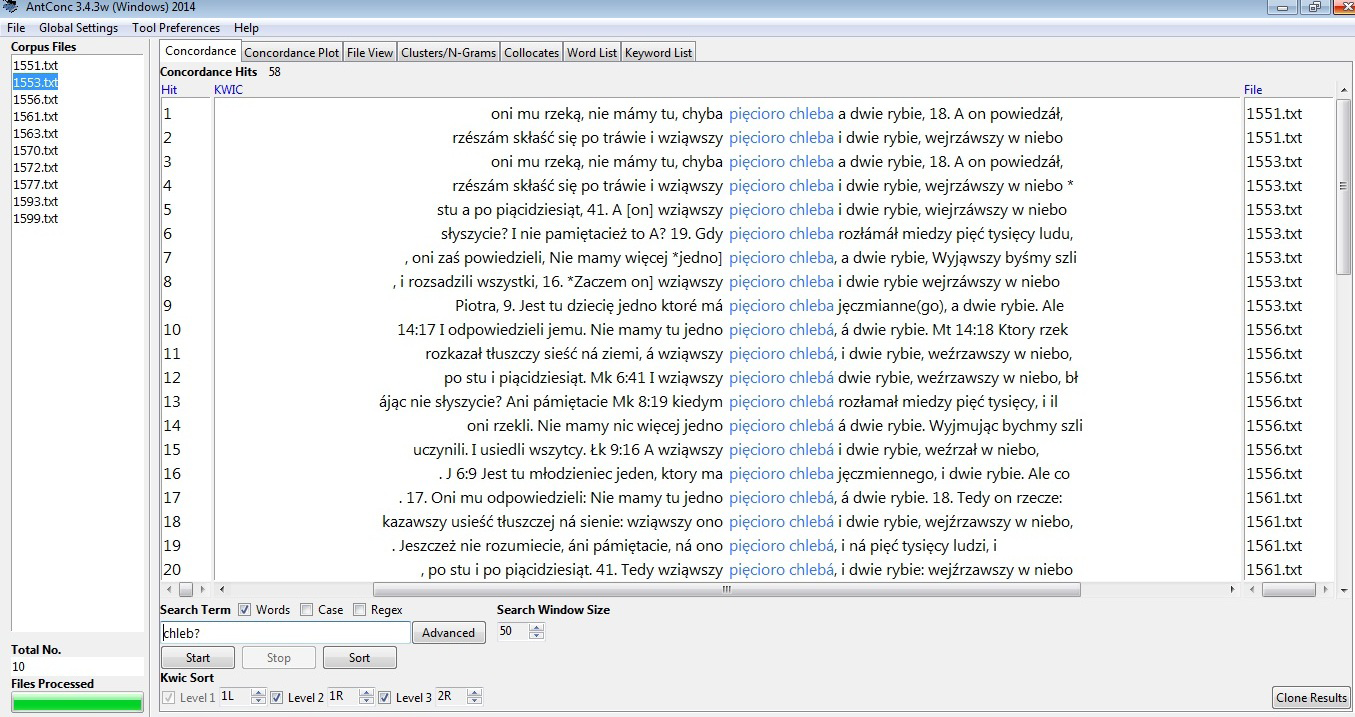Decrease the Search Window Size value
Viewport: 1355px width, 717px height.
coord(537,636)
